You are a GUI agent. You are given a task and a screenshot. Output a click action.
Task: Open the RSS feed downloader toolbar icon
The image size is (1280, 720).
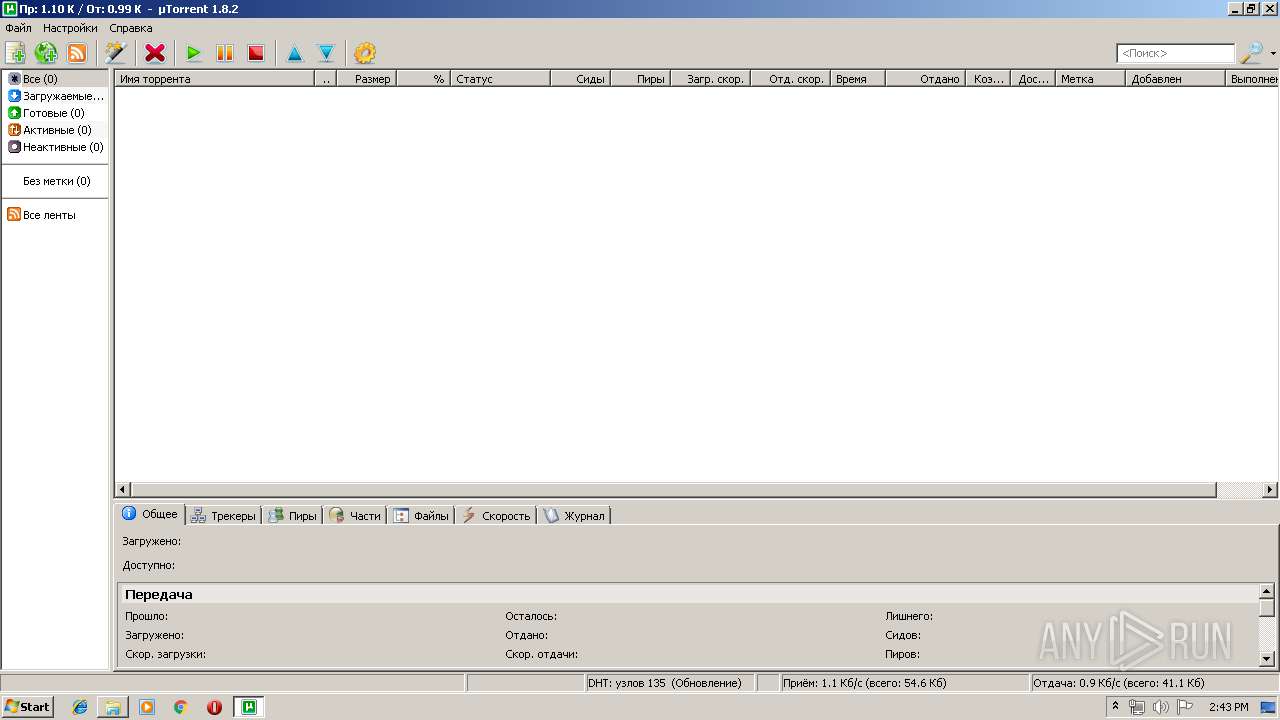[77, 53]
